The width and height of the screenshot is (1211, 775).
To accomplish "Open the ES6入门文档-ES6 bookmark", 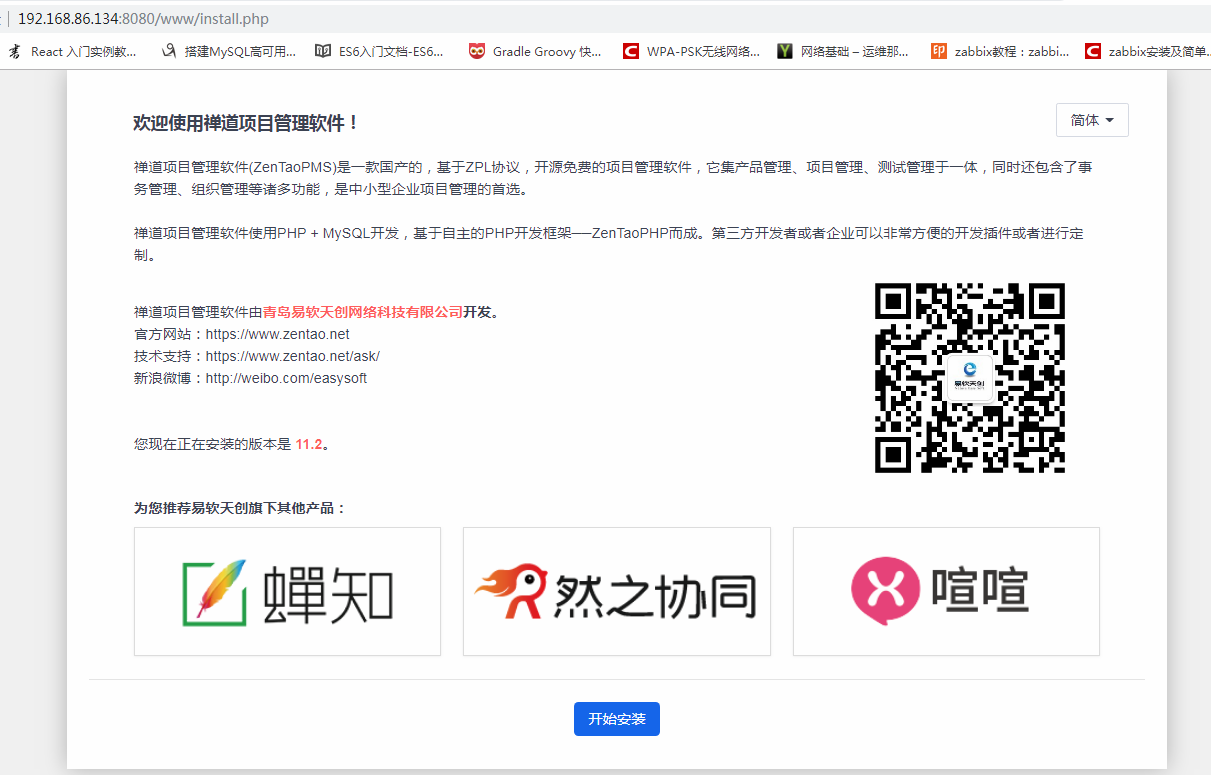I will tap(380, 51).
